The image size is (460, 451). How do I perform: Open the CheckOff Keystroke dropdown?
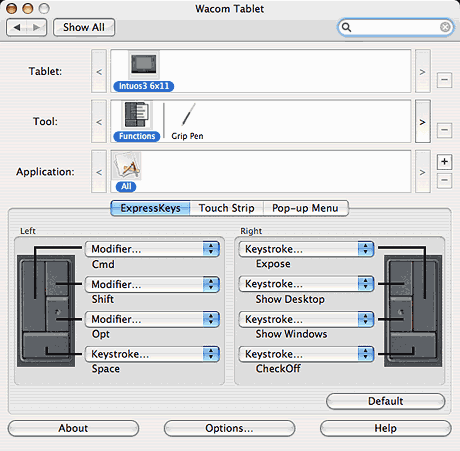306,354
